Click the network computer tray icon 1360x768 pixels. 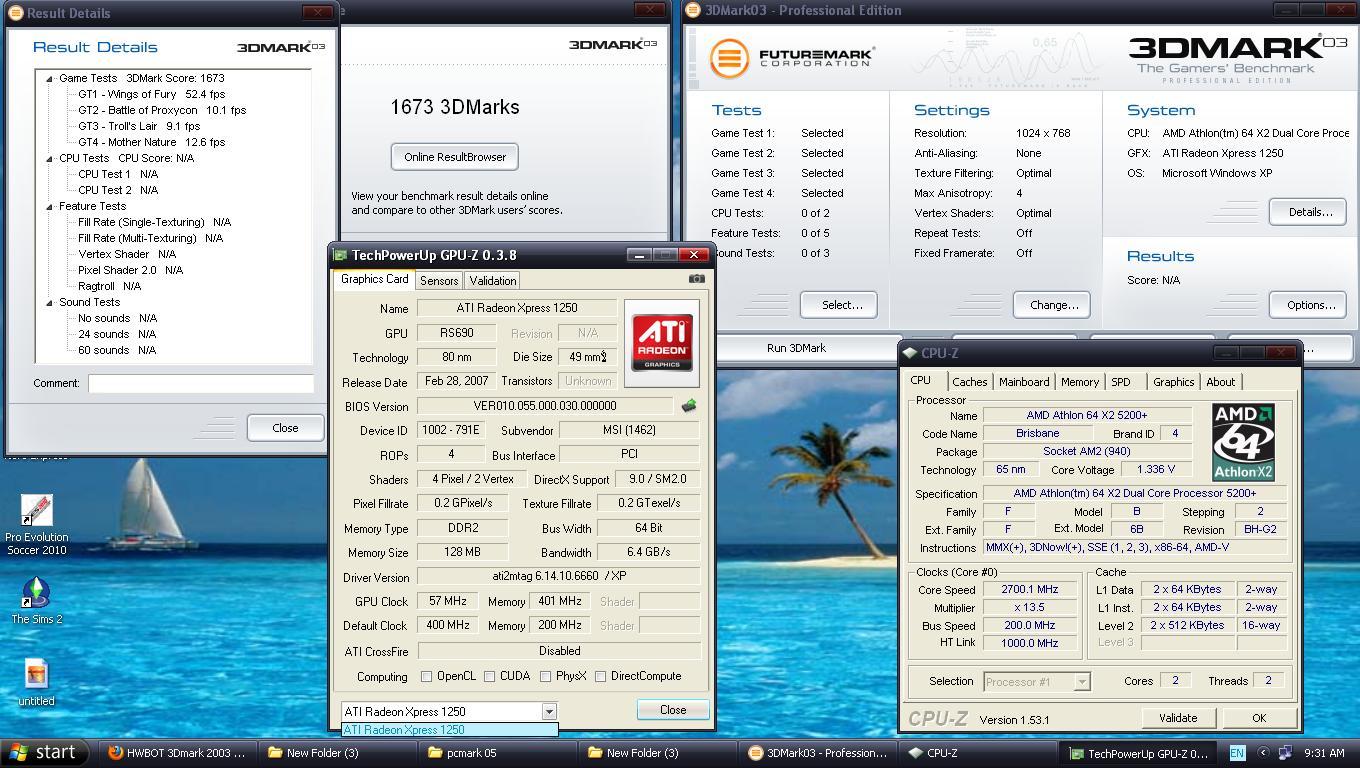tap(1285, 753)
